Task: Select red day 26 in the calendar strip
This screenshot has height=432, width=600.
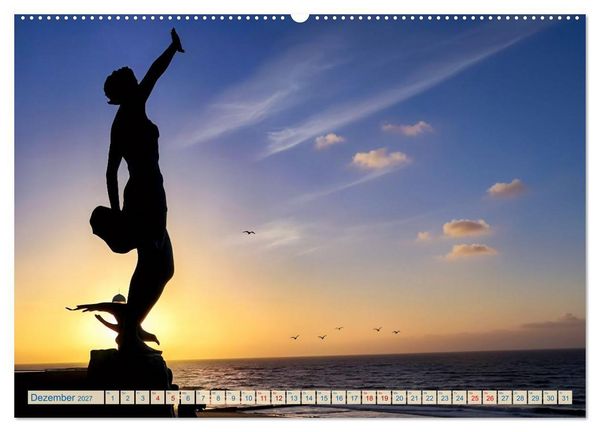Action: click(x=490, y=397)
